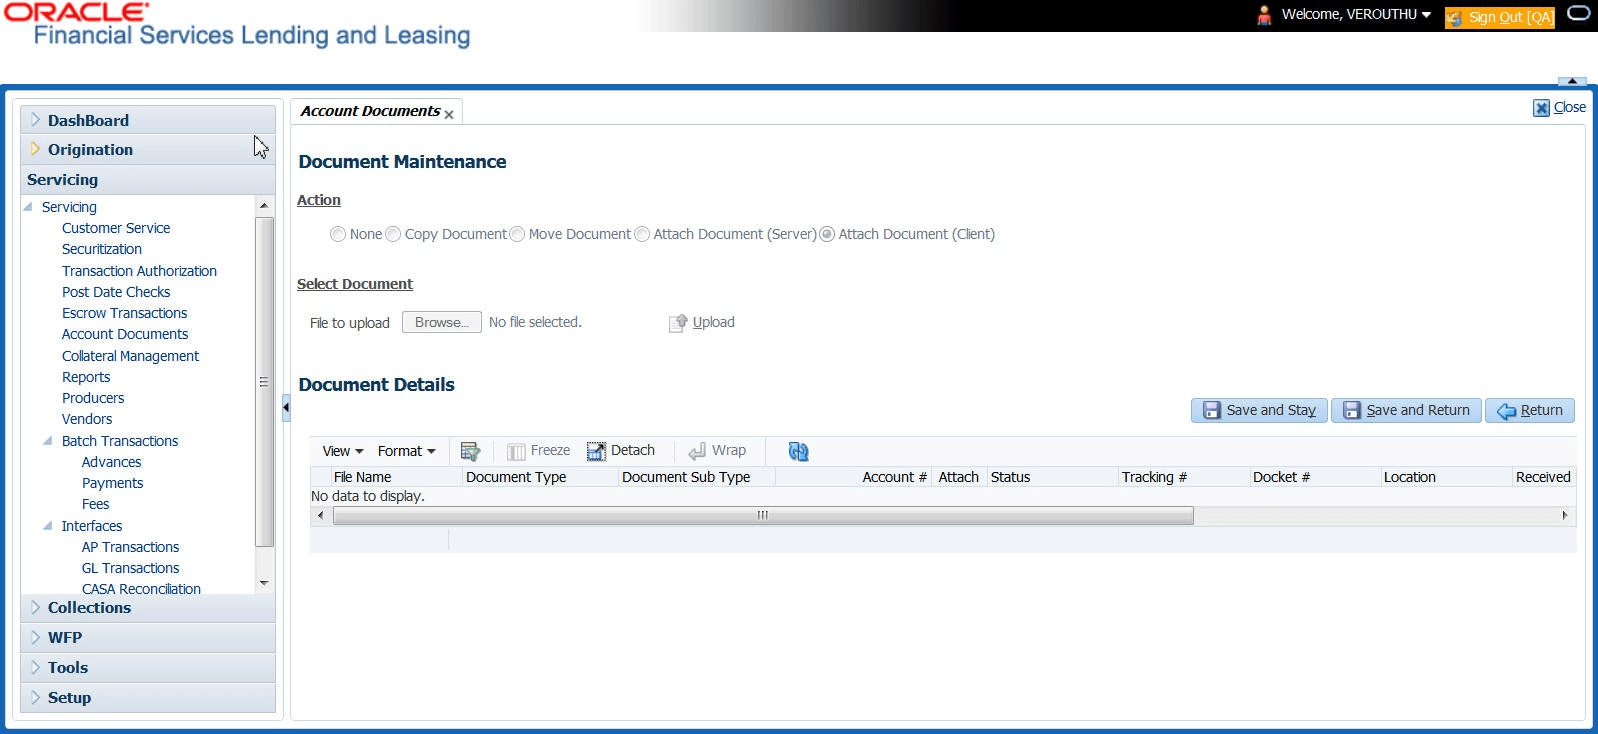This screenshot has height=734, width=1598.
Task: Open Escrow Transactions in the tree
Action: [125, 313]
